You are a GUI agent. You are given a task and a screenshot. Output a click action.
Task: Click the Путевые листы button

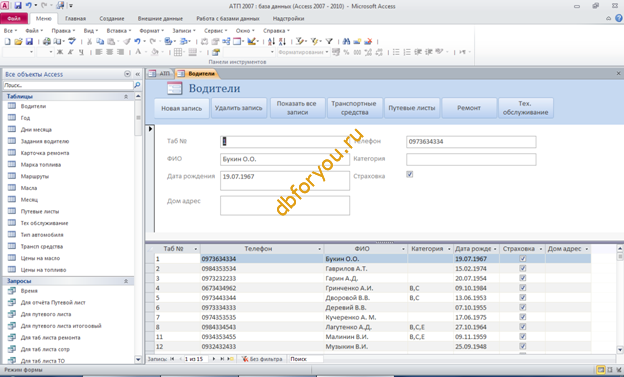click(412, 108)
